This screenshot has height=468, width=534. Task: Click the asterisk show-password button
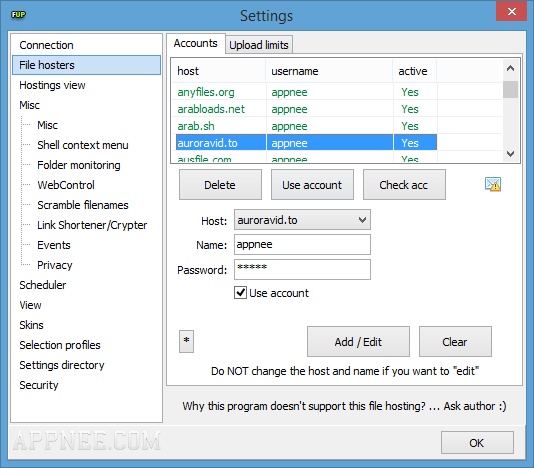click(x=186, y=341)
